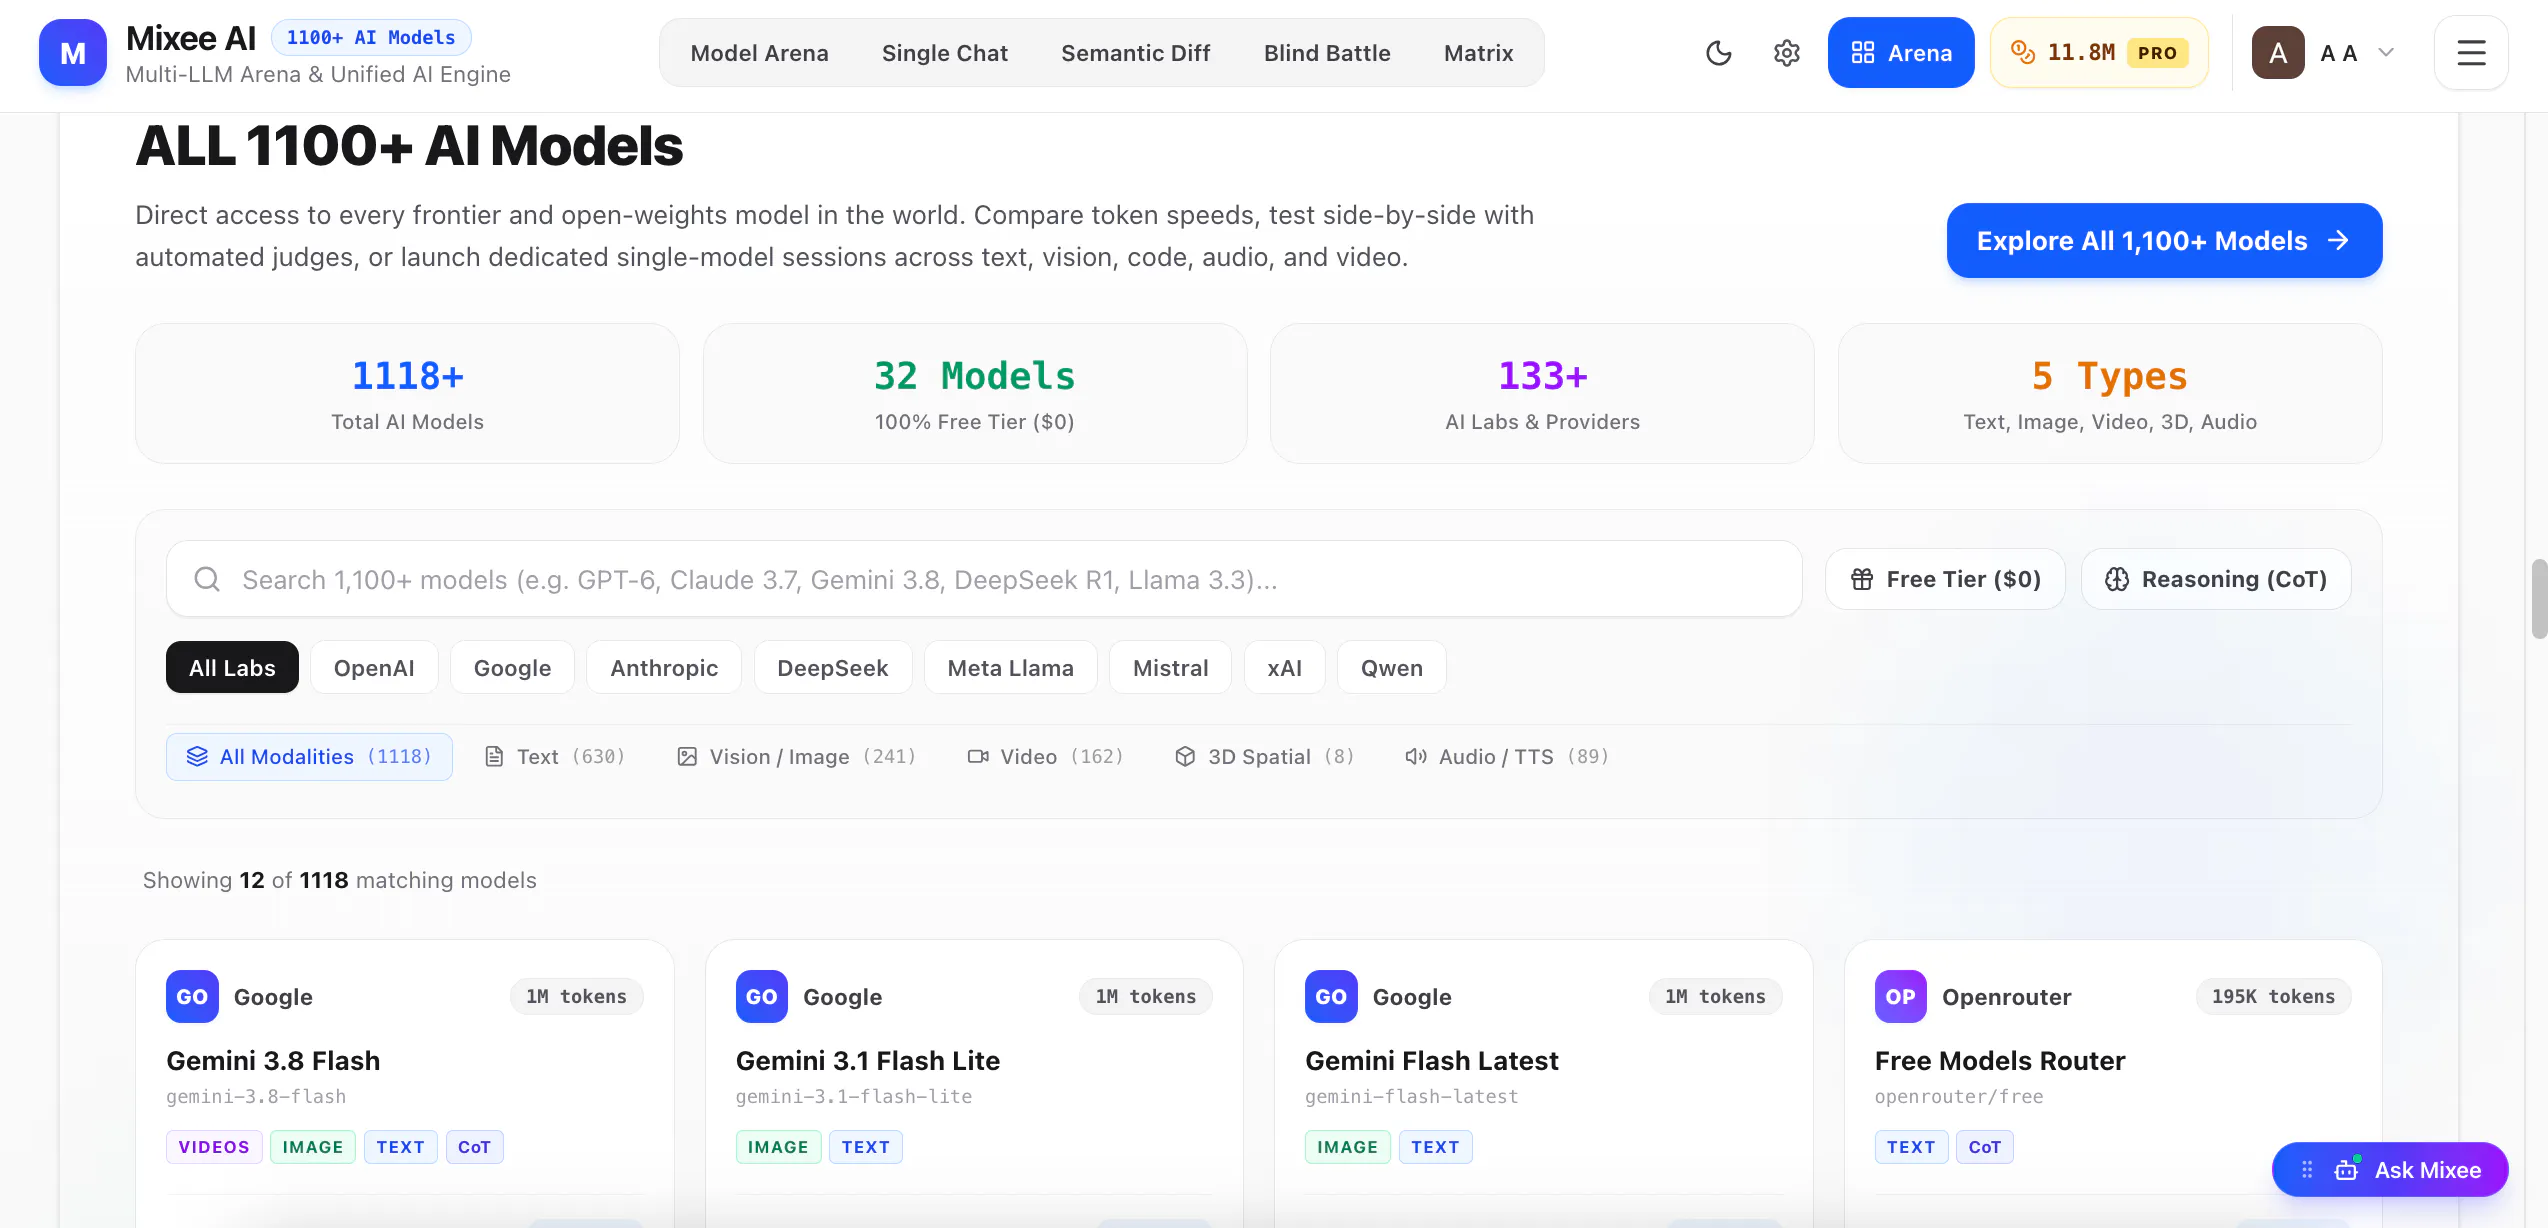Show Text modality models
The image size is (2548, 1228).
(555, 757)
